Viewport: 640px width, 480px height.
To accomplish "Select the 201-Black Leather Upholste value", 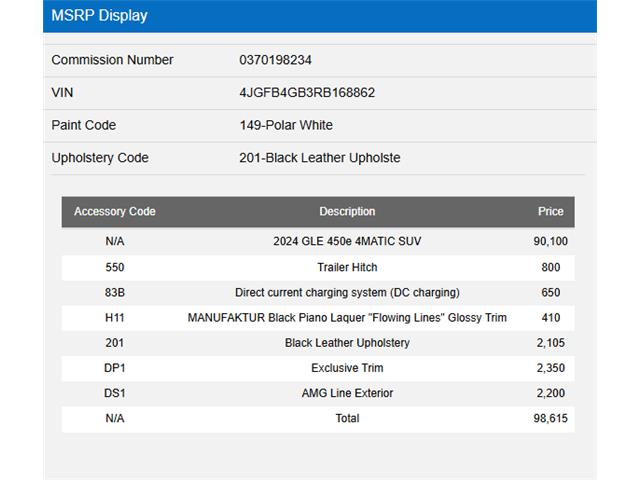I will 320,158.
